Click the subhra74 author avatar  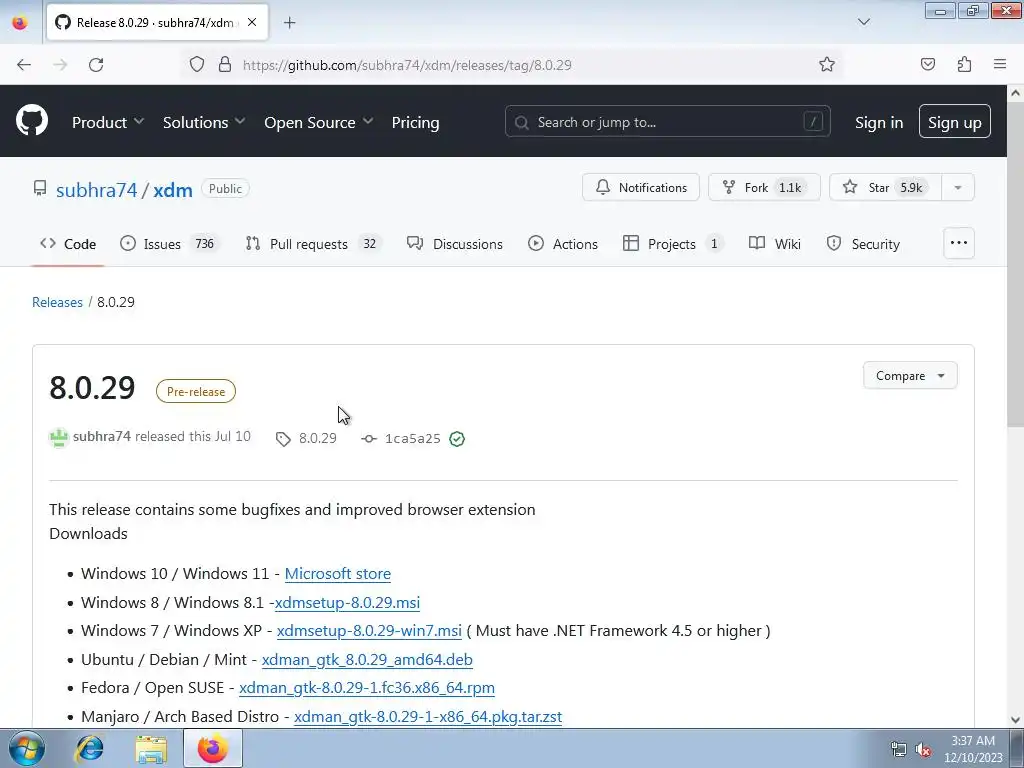coord(59,437)
